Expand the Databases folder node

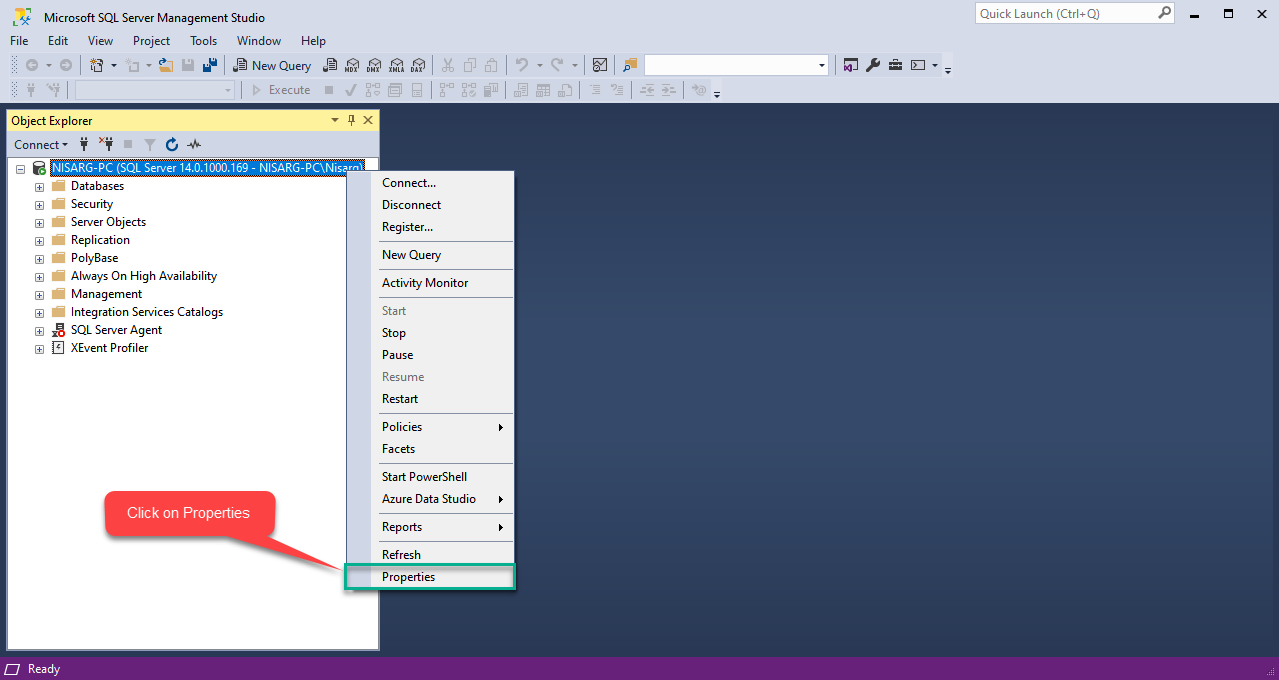[40, 187]
